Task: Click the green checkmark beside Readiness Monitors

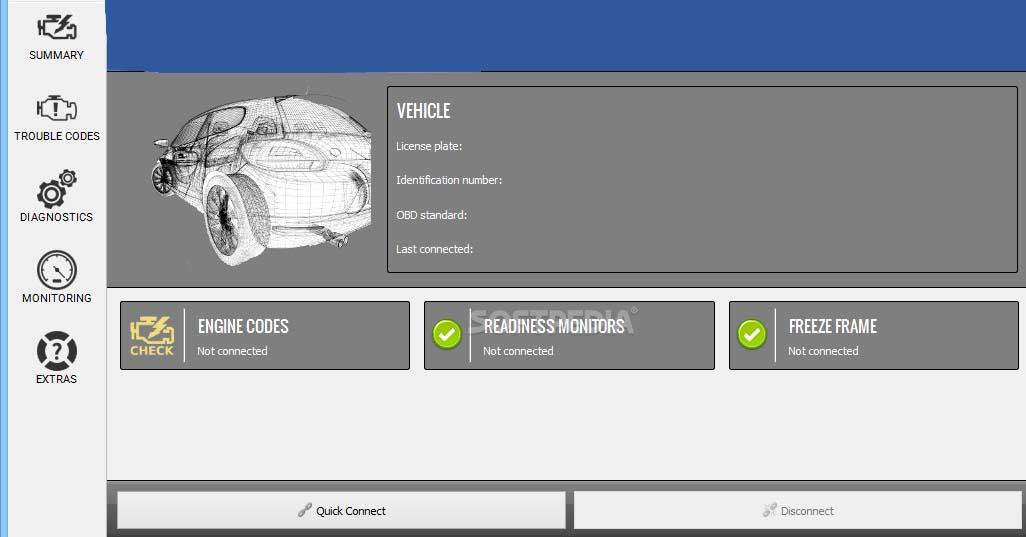Action: (x=447, y=335)
